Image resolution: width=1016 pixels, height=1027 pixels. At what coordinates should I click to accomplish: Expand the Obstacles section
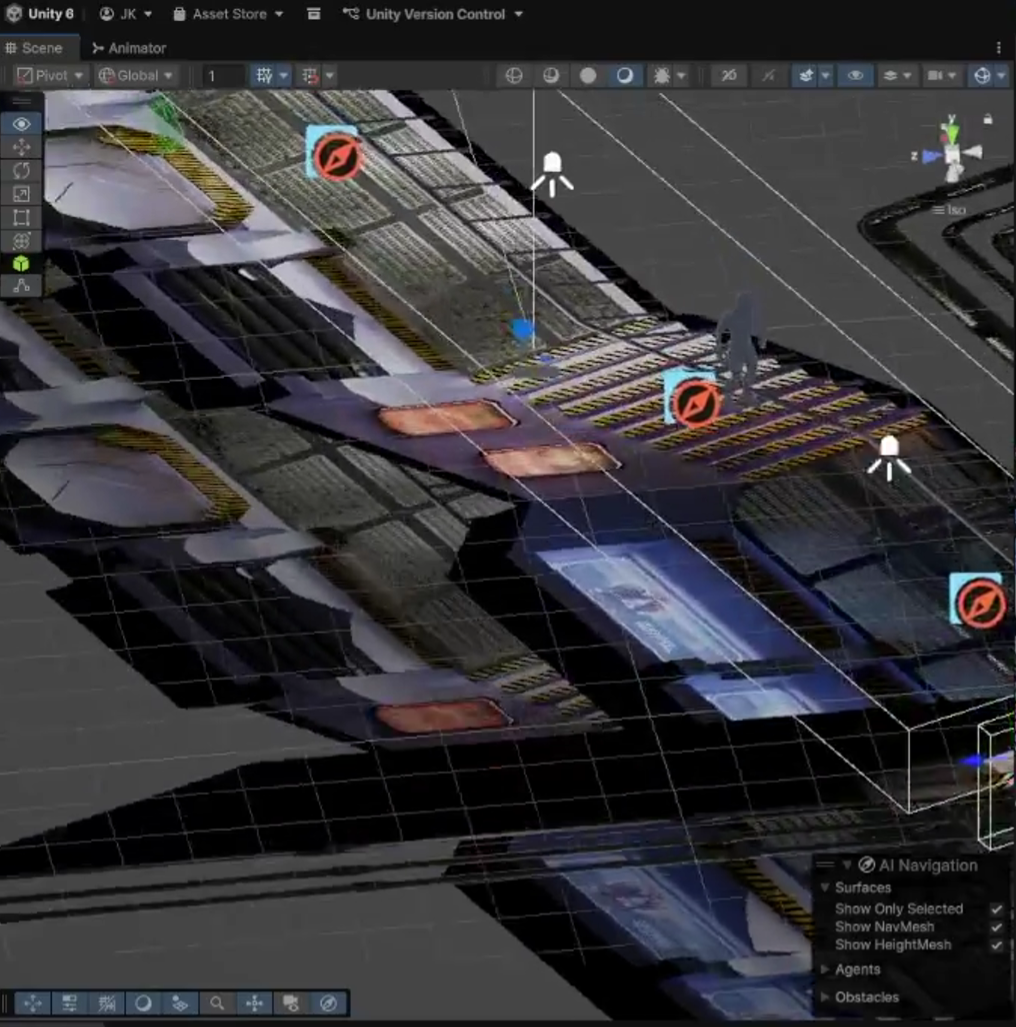pos(866,997)
